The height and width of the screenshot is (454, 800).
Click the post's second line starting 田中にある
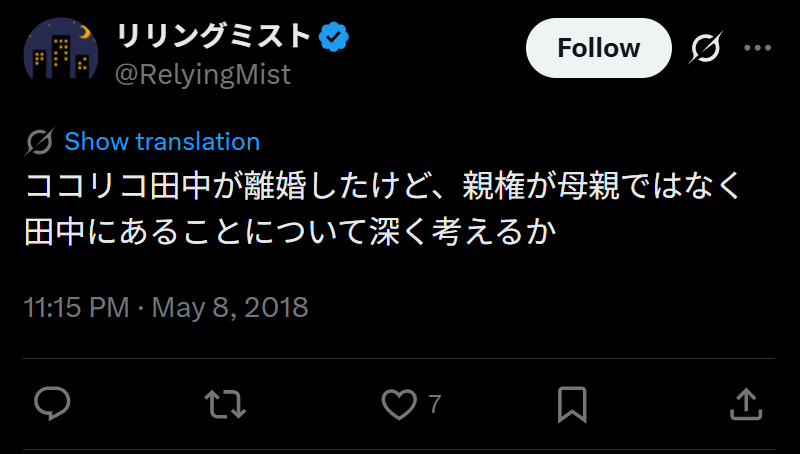coord(290,233)
